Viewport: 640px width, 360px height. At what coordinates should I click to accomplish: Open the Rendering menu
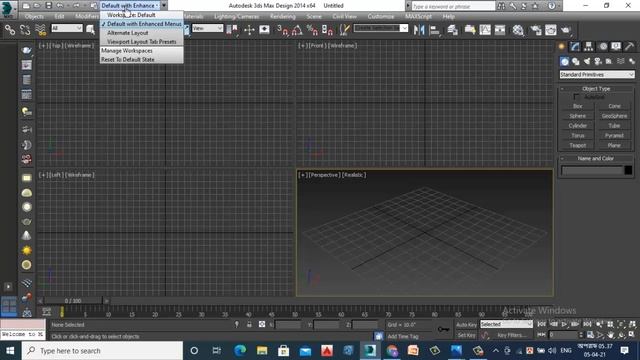(282, 16)
